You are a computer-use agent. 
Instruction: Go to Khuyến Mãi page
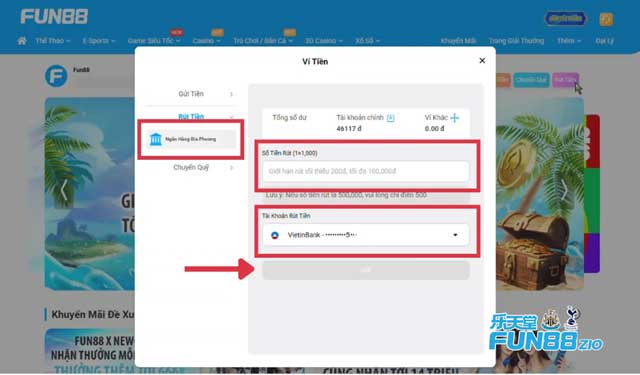(458, 41)
